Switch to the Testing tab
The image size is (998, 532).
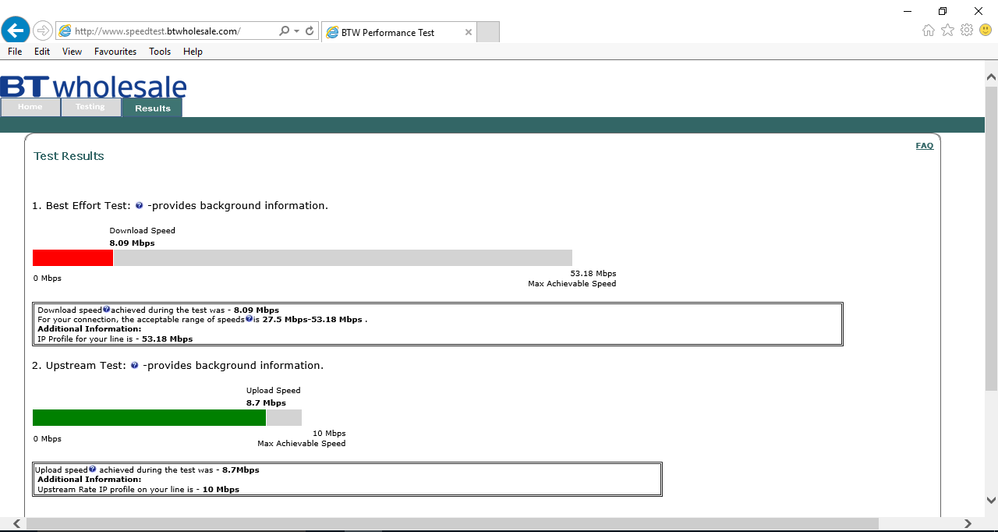click(90, 107)
